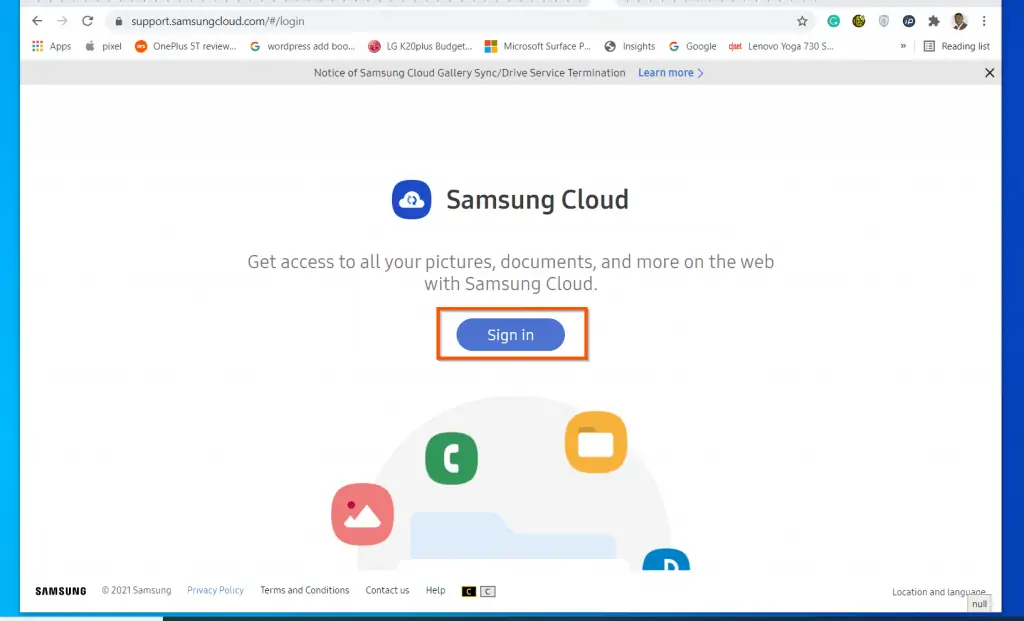
Task: Open the Chrome three-dot menu
Action: click(x=985, y=20)
